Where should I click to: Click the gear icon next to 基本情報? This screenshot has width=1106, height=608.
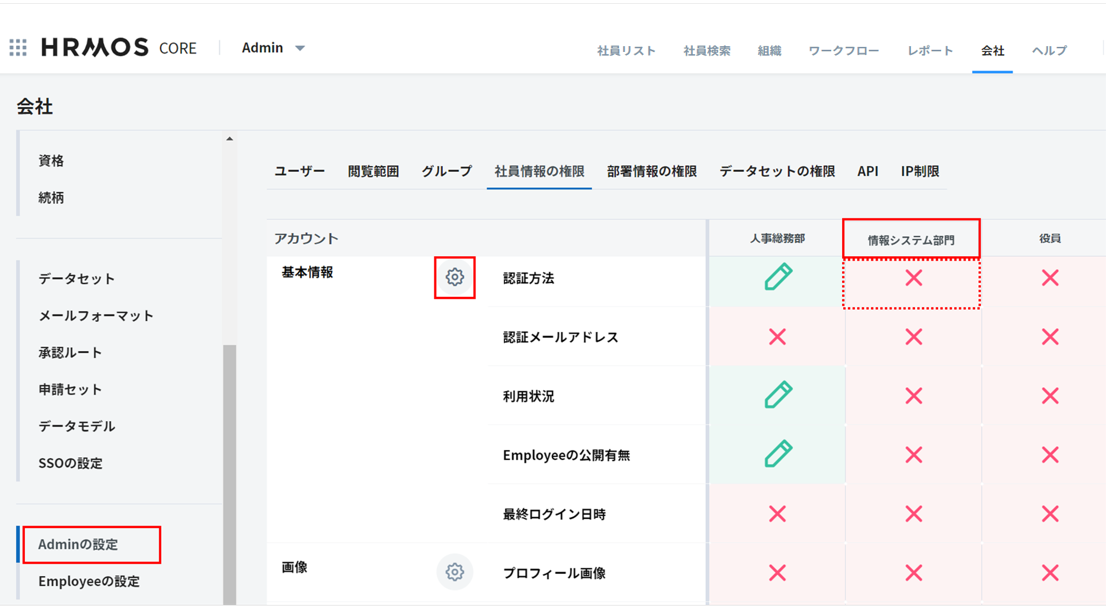pos(455,277)
